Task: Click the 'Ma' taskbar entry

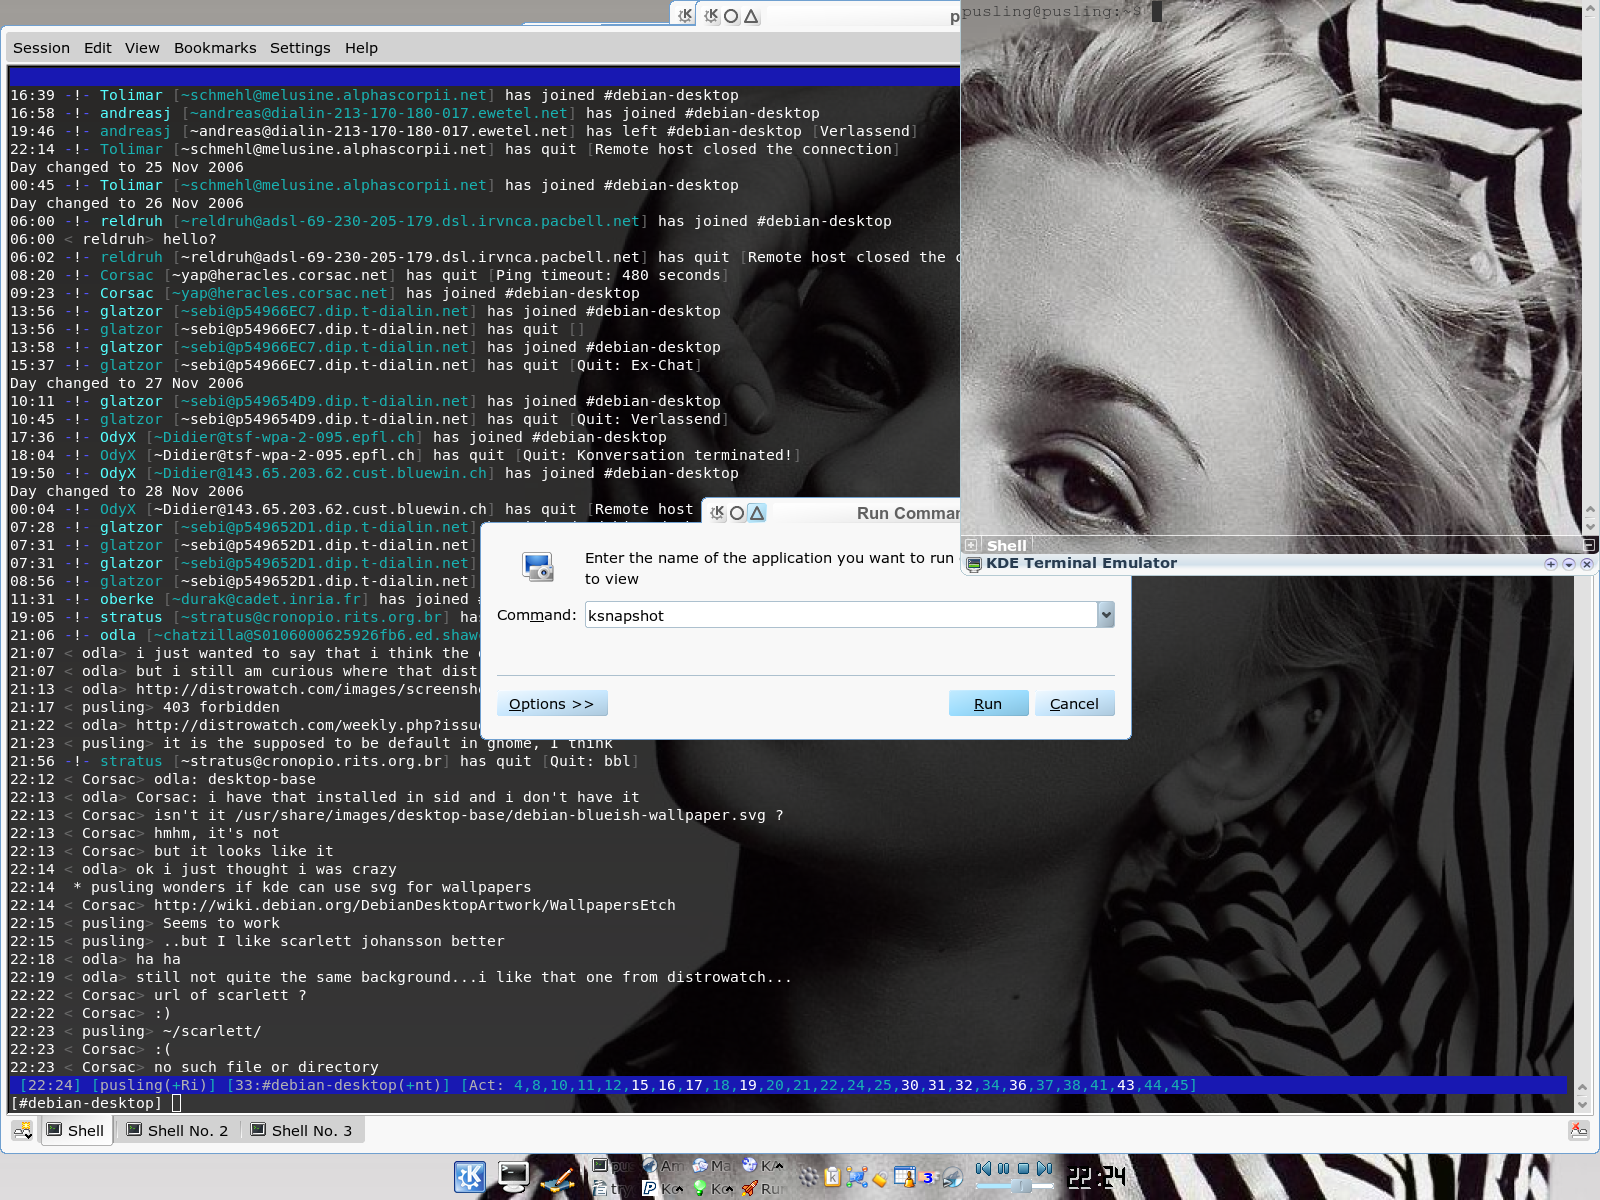Action: [x=712, y=1166]
